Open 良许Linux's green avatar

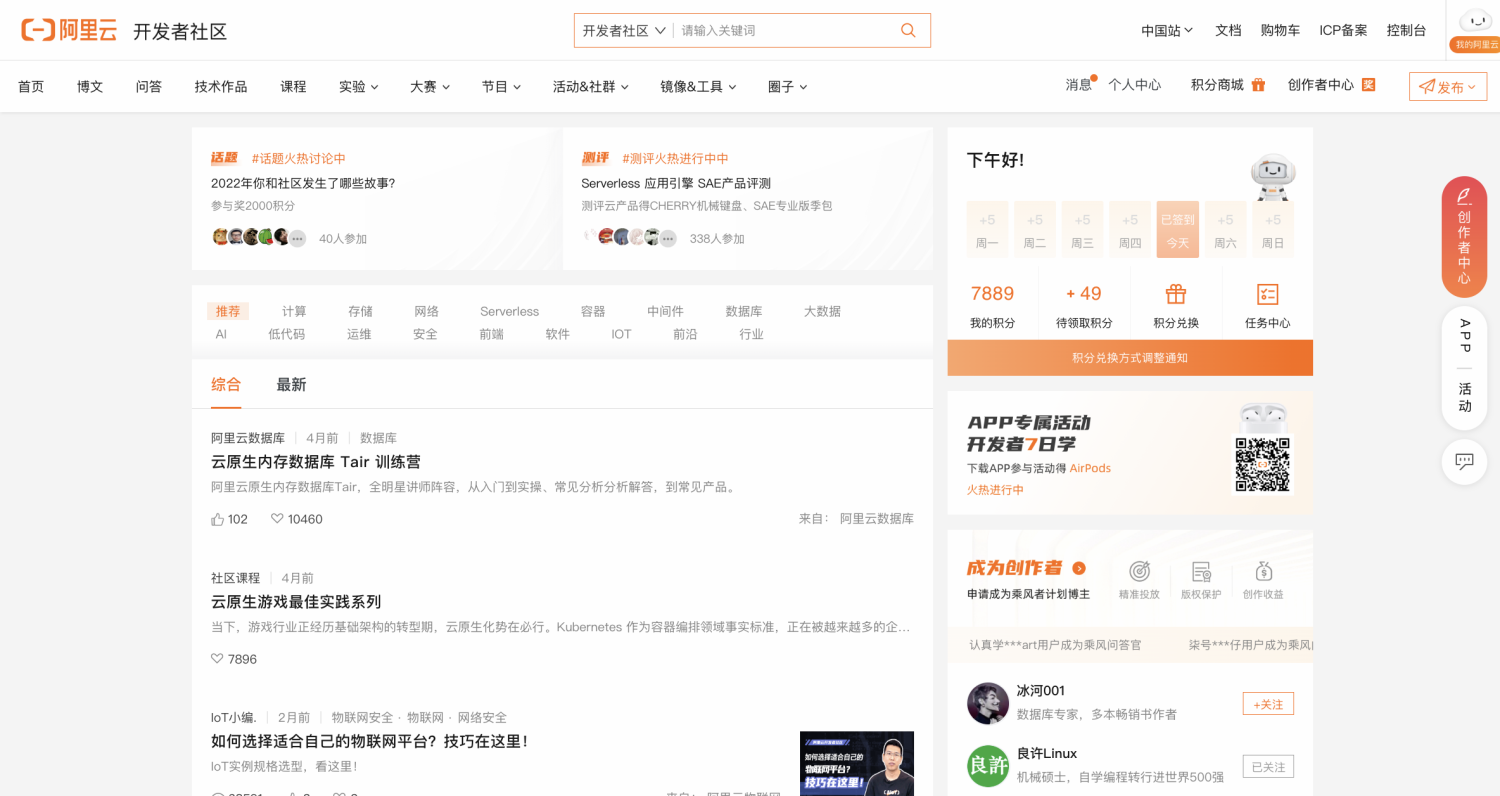click(x=988, y=766)
